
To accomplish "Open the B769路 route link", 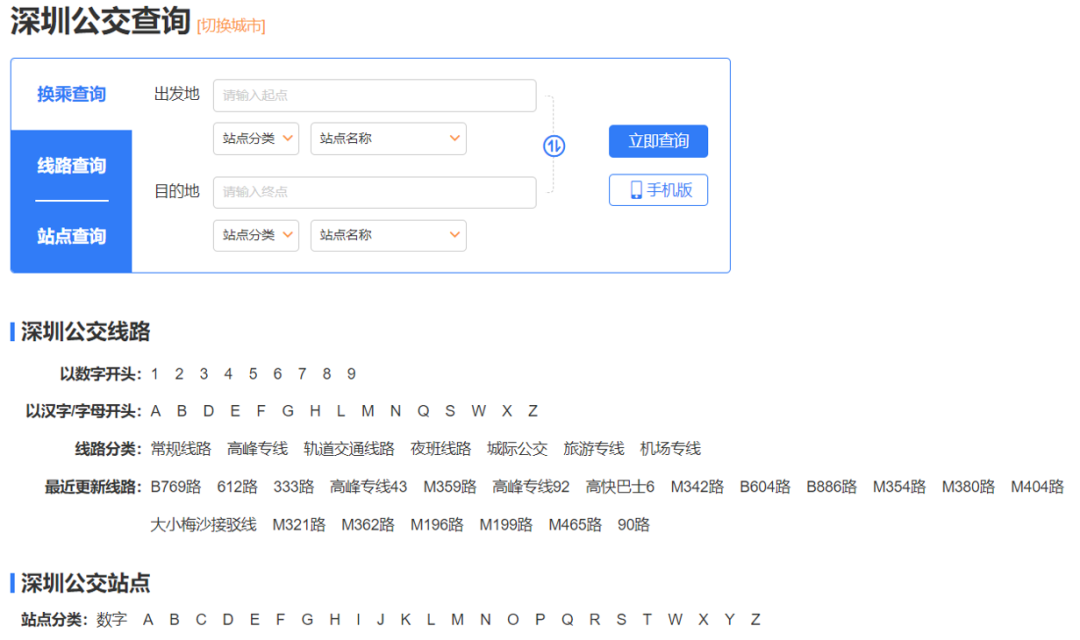I will 176,487.
